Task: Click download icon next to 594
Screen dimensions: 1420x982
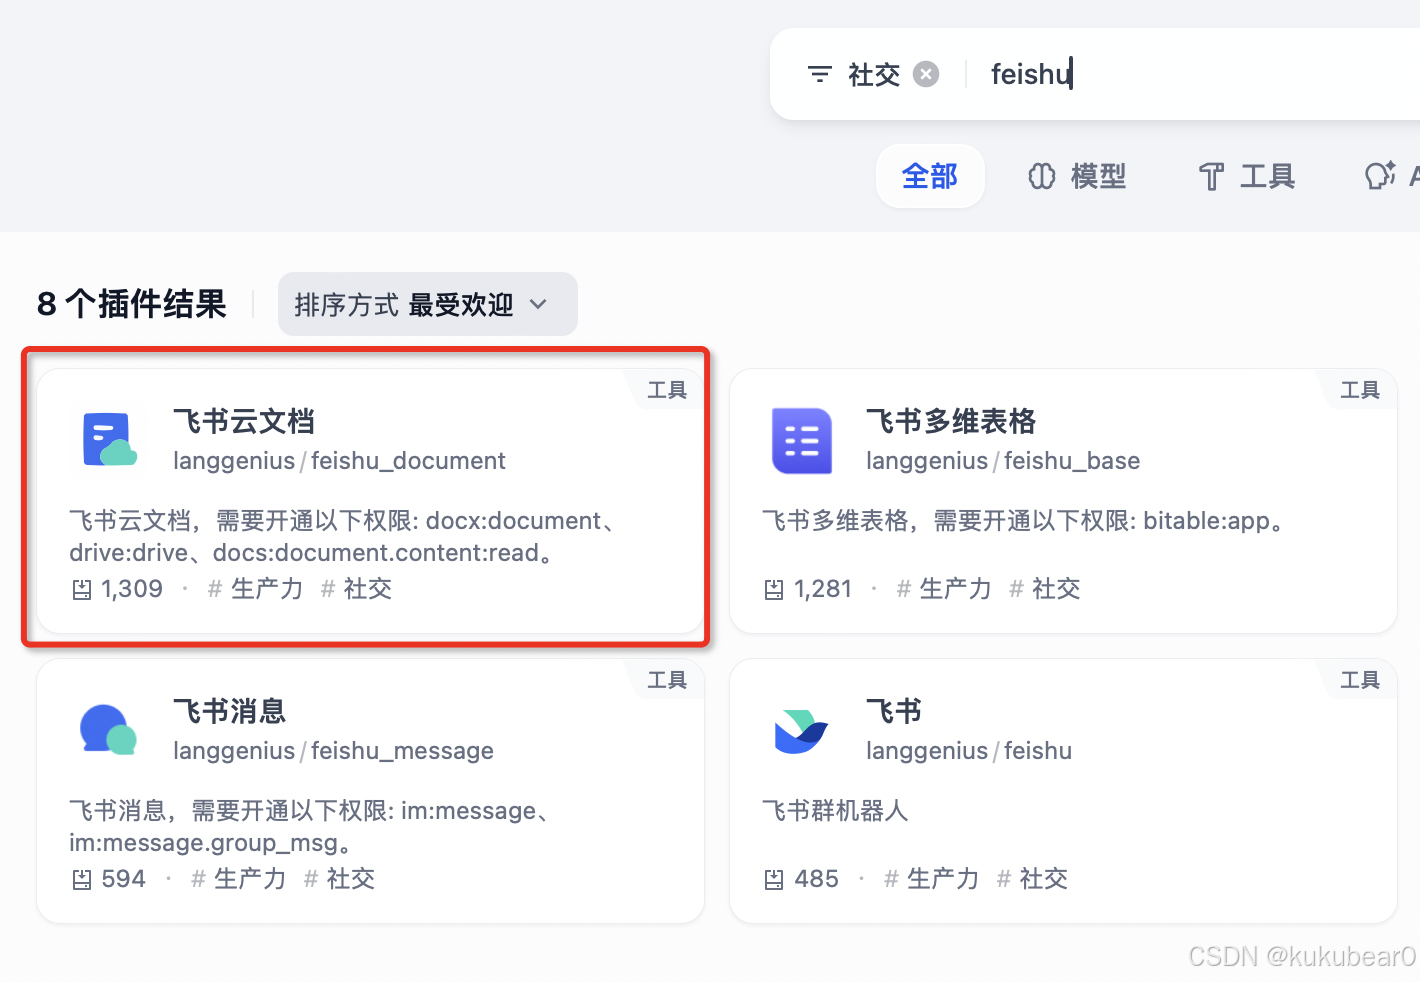Action: click(x=82, y=880)
